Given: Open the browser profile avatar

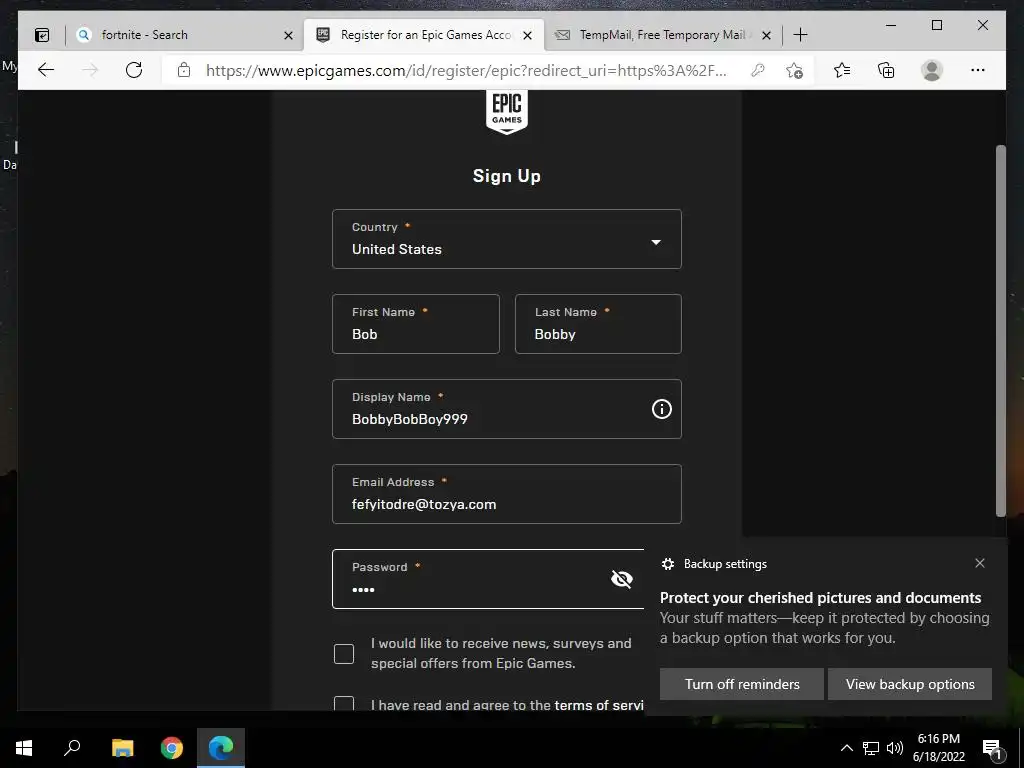Looking at the screenshot, I should click(x=932, y=70).
